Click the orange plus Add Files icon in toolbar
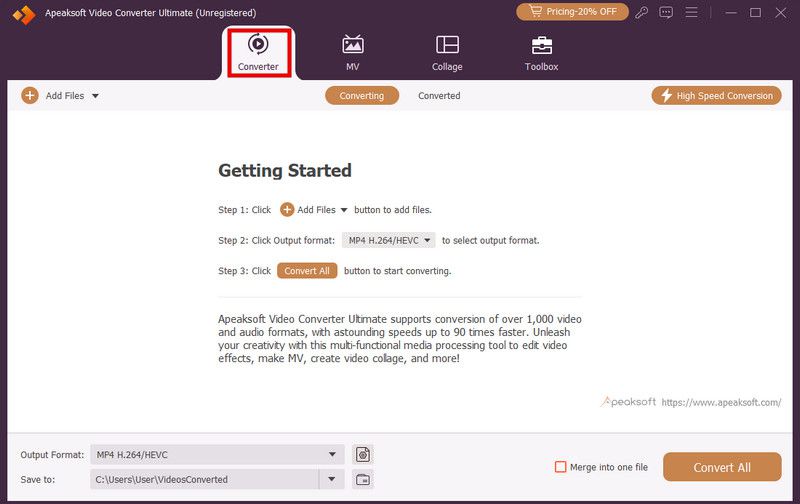The width and height of the screenshot is (800, 504). point(30,95)
